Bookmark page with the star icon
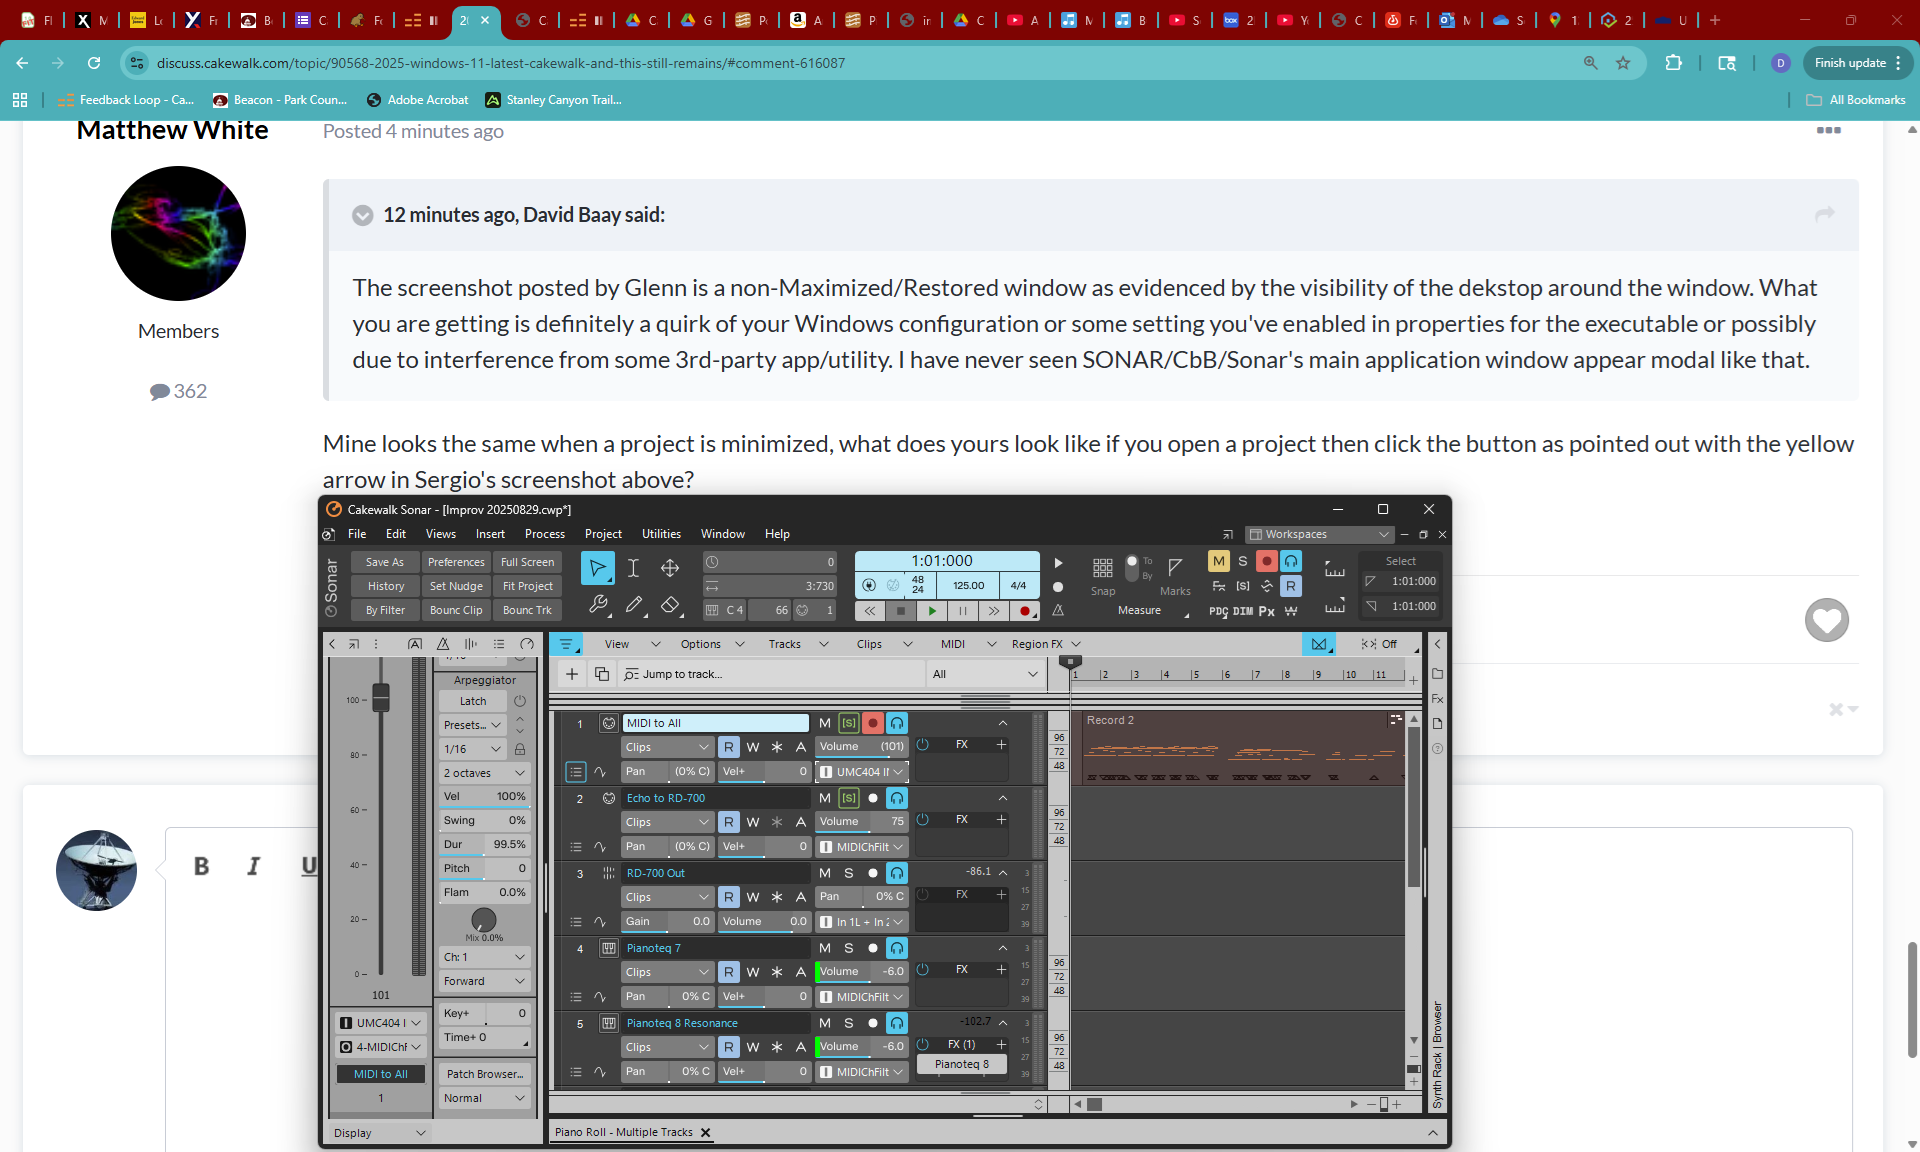The height and width of the screenshot is (1152, 1920). click(1623, 63)
